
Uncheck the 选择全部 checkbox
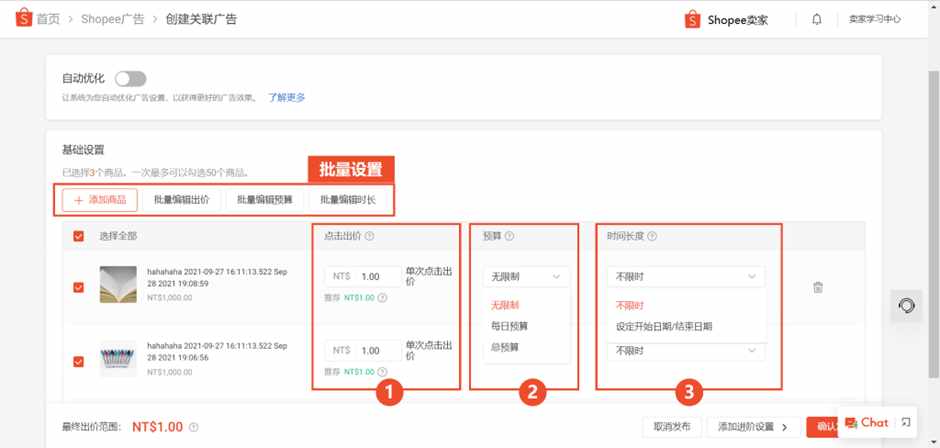(x=78, y=236)
